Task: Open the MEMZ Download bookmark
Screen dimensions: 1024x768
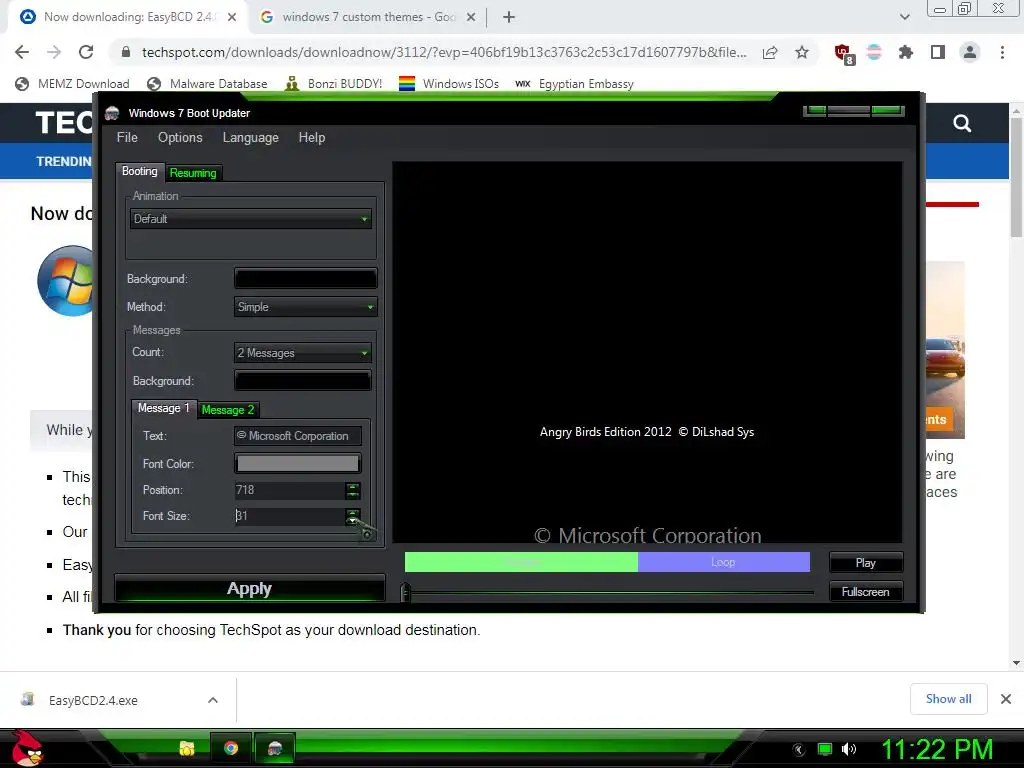Action: tap(72, 84)
